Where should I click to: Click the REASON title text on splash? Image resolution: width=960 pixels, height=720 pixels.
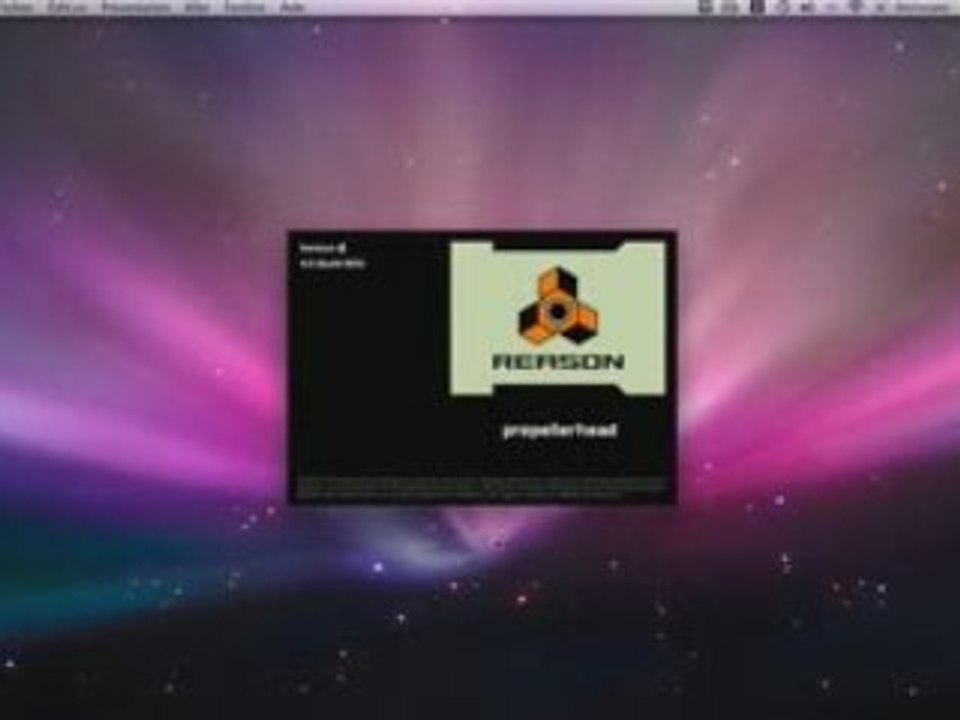[x=558, y=361]
